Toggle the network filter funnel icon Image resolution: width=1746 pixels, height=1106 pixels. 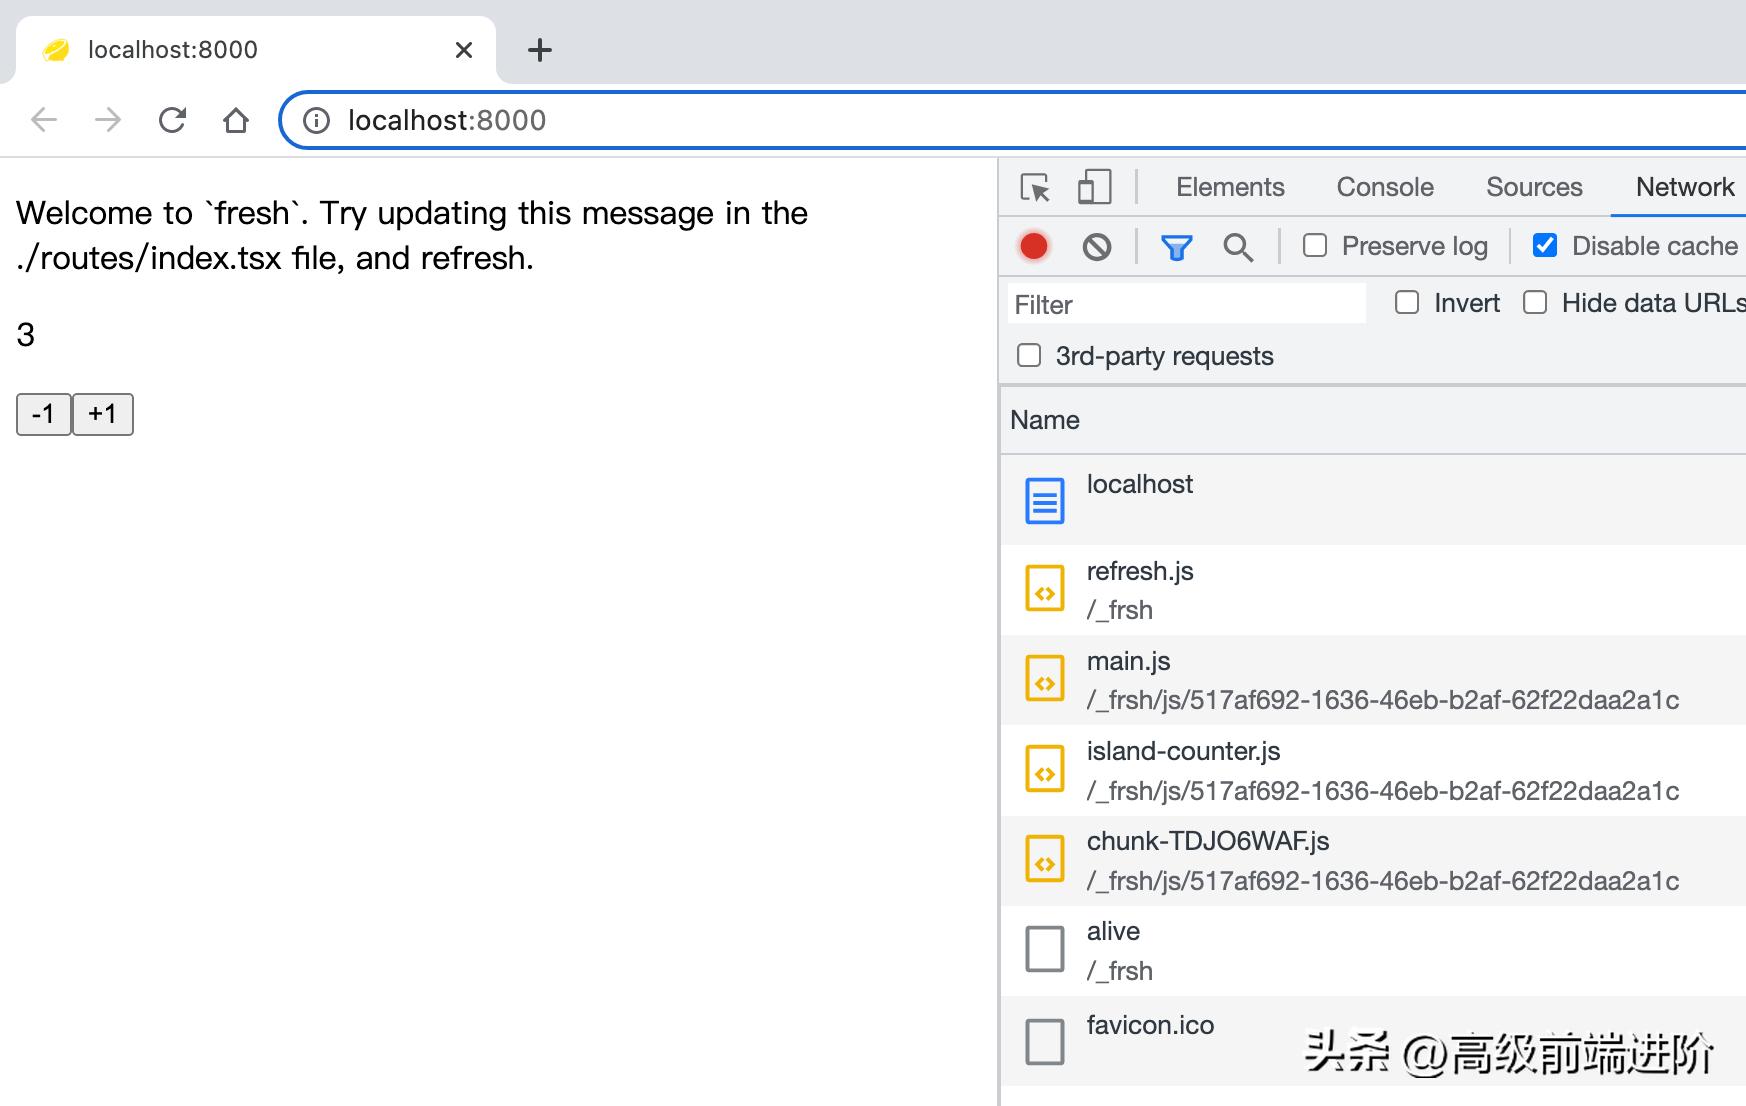pos(1177,247)
